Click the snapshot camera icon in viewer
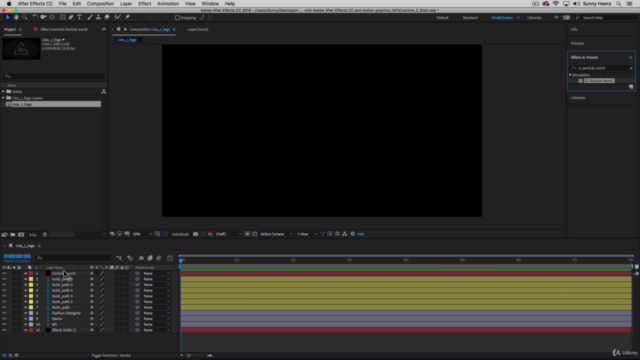 tap(196, 234)
